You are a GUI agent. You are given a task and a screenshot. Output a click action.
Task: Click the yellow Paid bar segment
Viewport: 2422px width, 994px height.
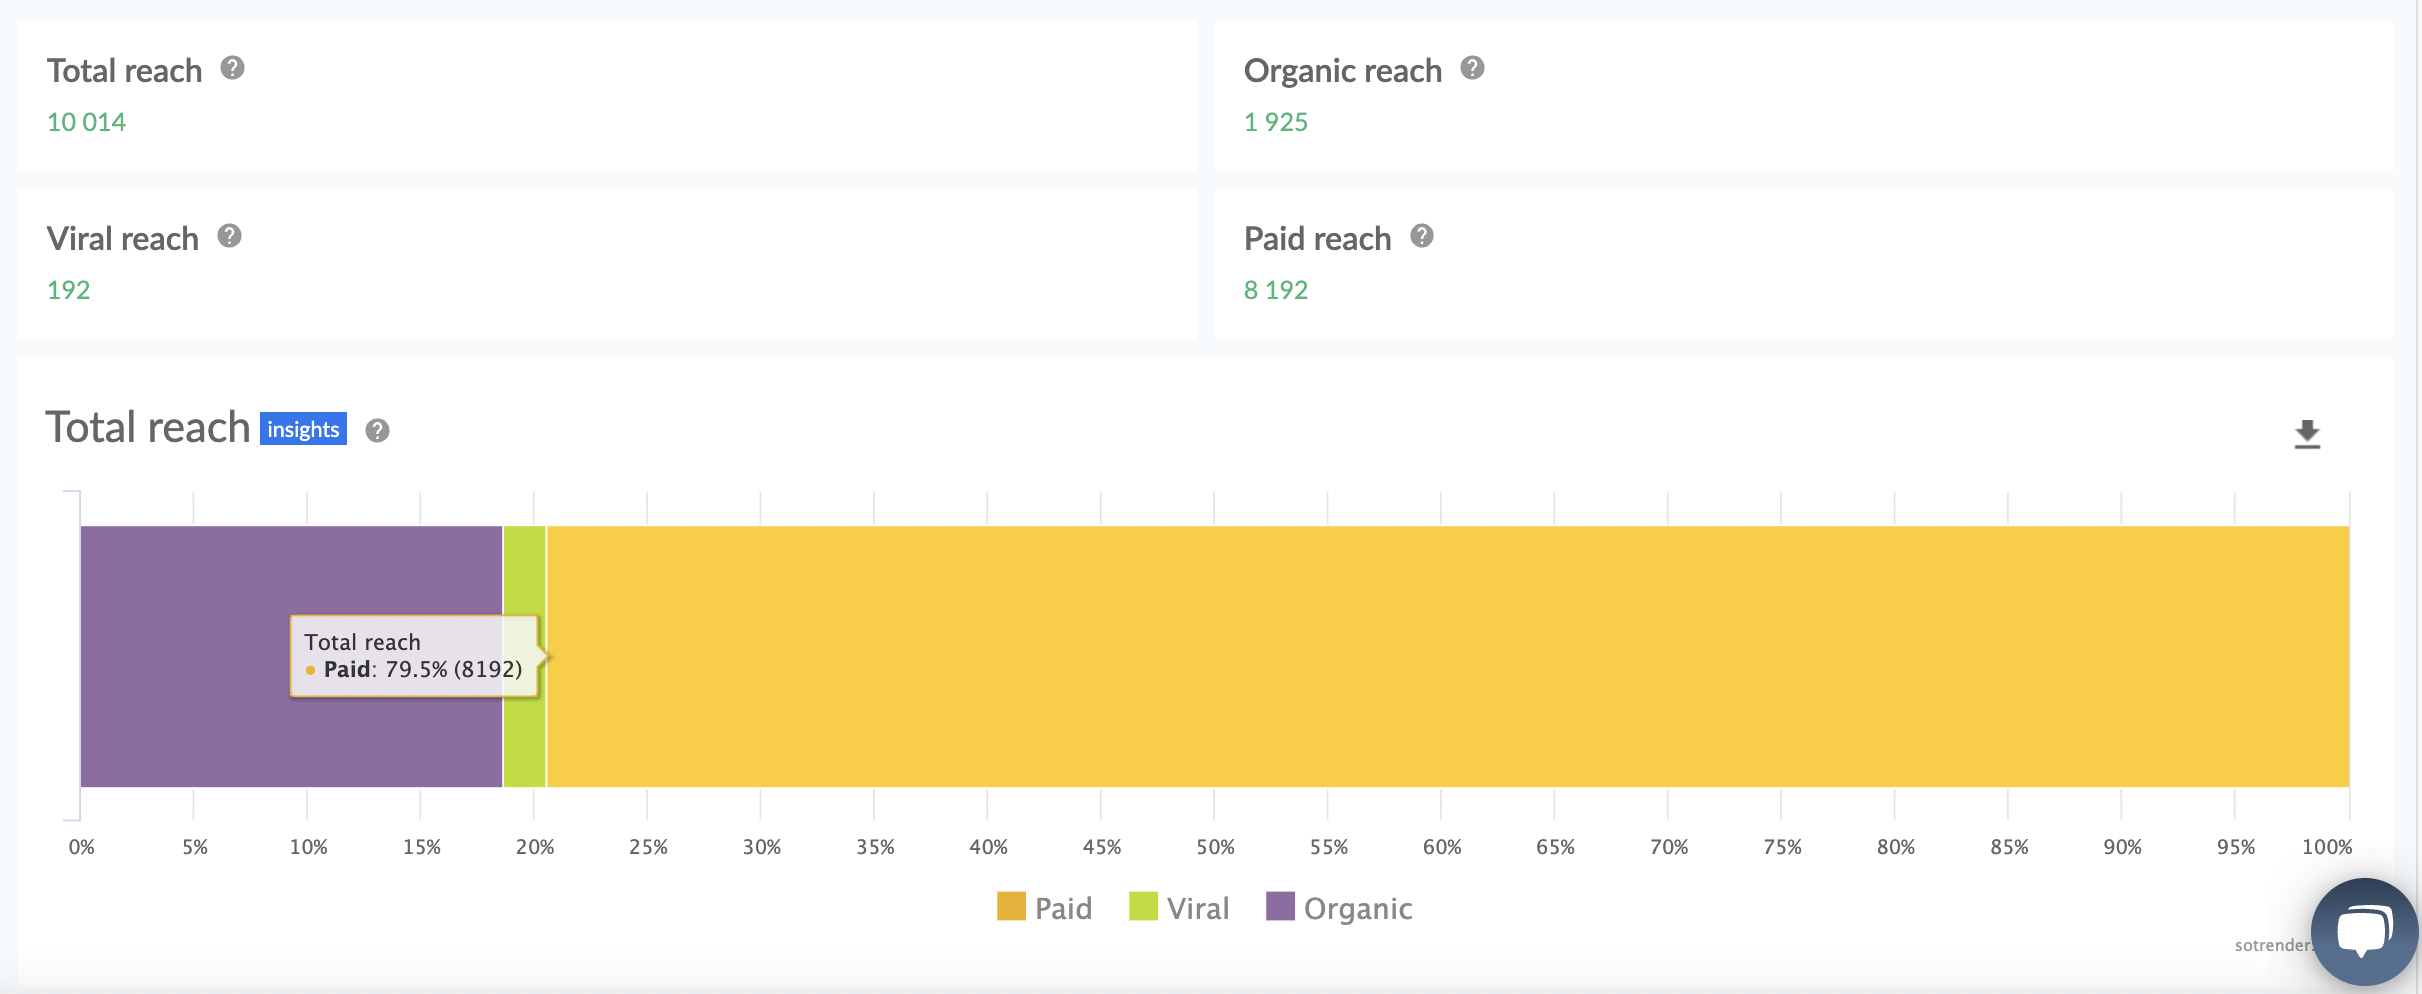tap(1400, 656)
